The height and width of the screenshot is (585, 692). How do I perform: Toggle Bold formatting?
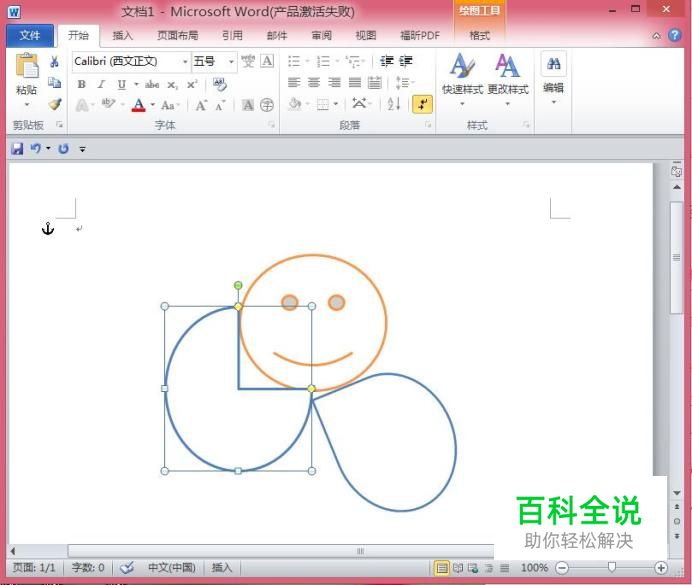coord(81,84)
